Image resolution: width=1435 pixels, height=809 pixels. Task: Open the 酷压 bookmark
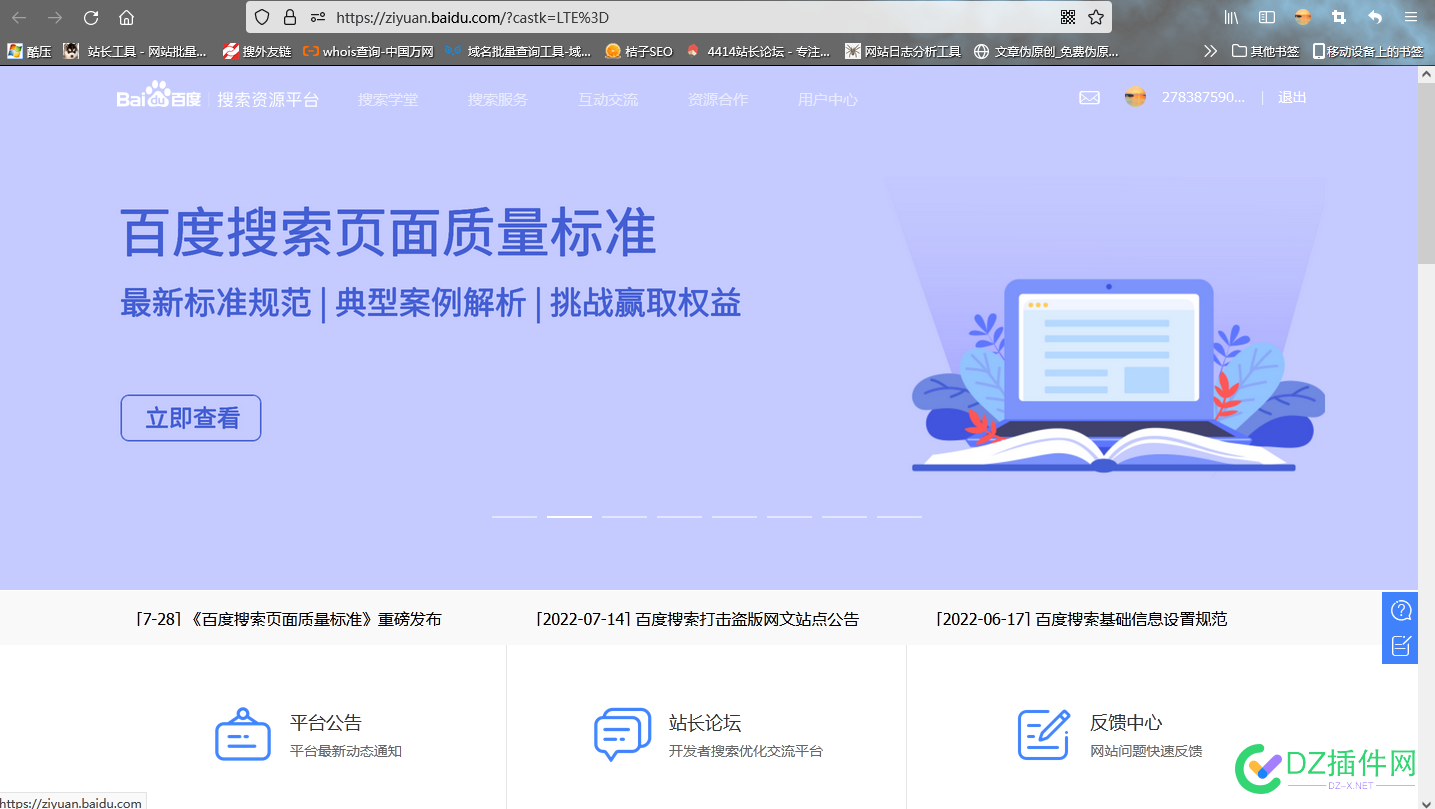29,51
